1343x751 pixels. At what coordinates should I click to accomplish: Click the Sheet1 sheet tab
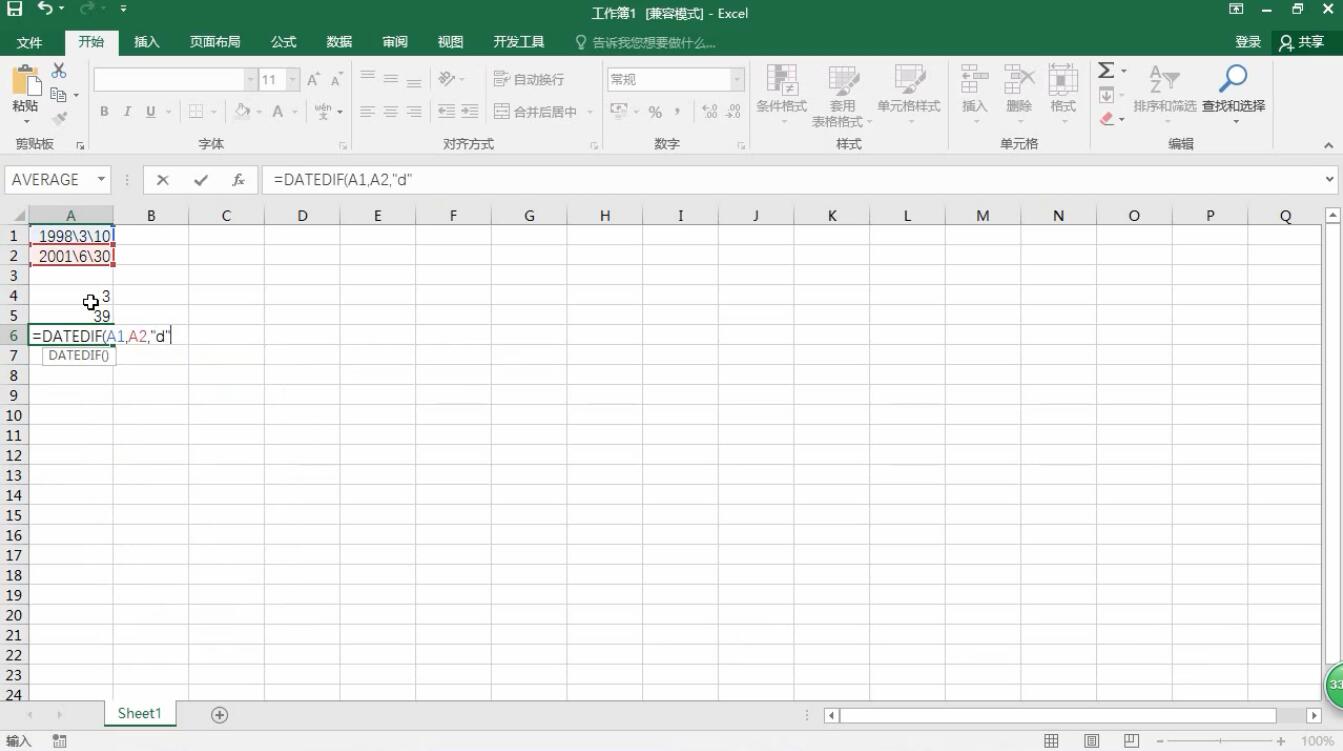click(x=139, y=714)
